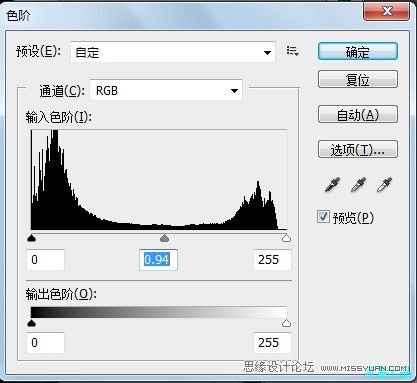Click the output highlight field 255
The height and width of the screenshot is (383, 417).
pyautogui.click(x=272, y=343)
